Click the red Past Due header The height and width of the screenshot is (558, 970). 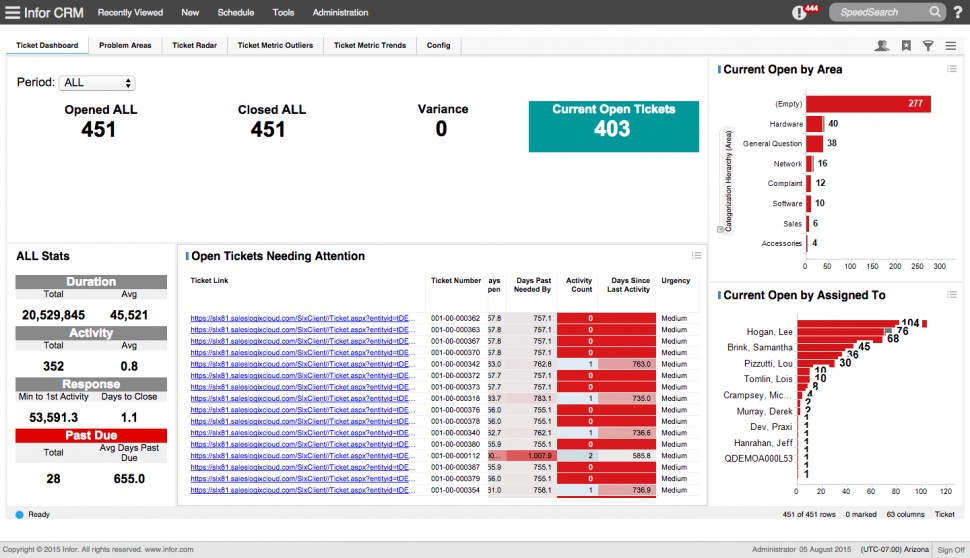click(91, 436)
